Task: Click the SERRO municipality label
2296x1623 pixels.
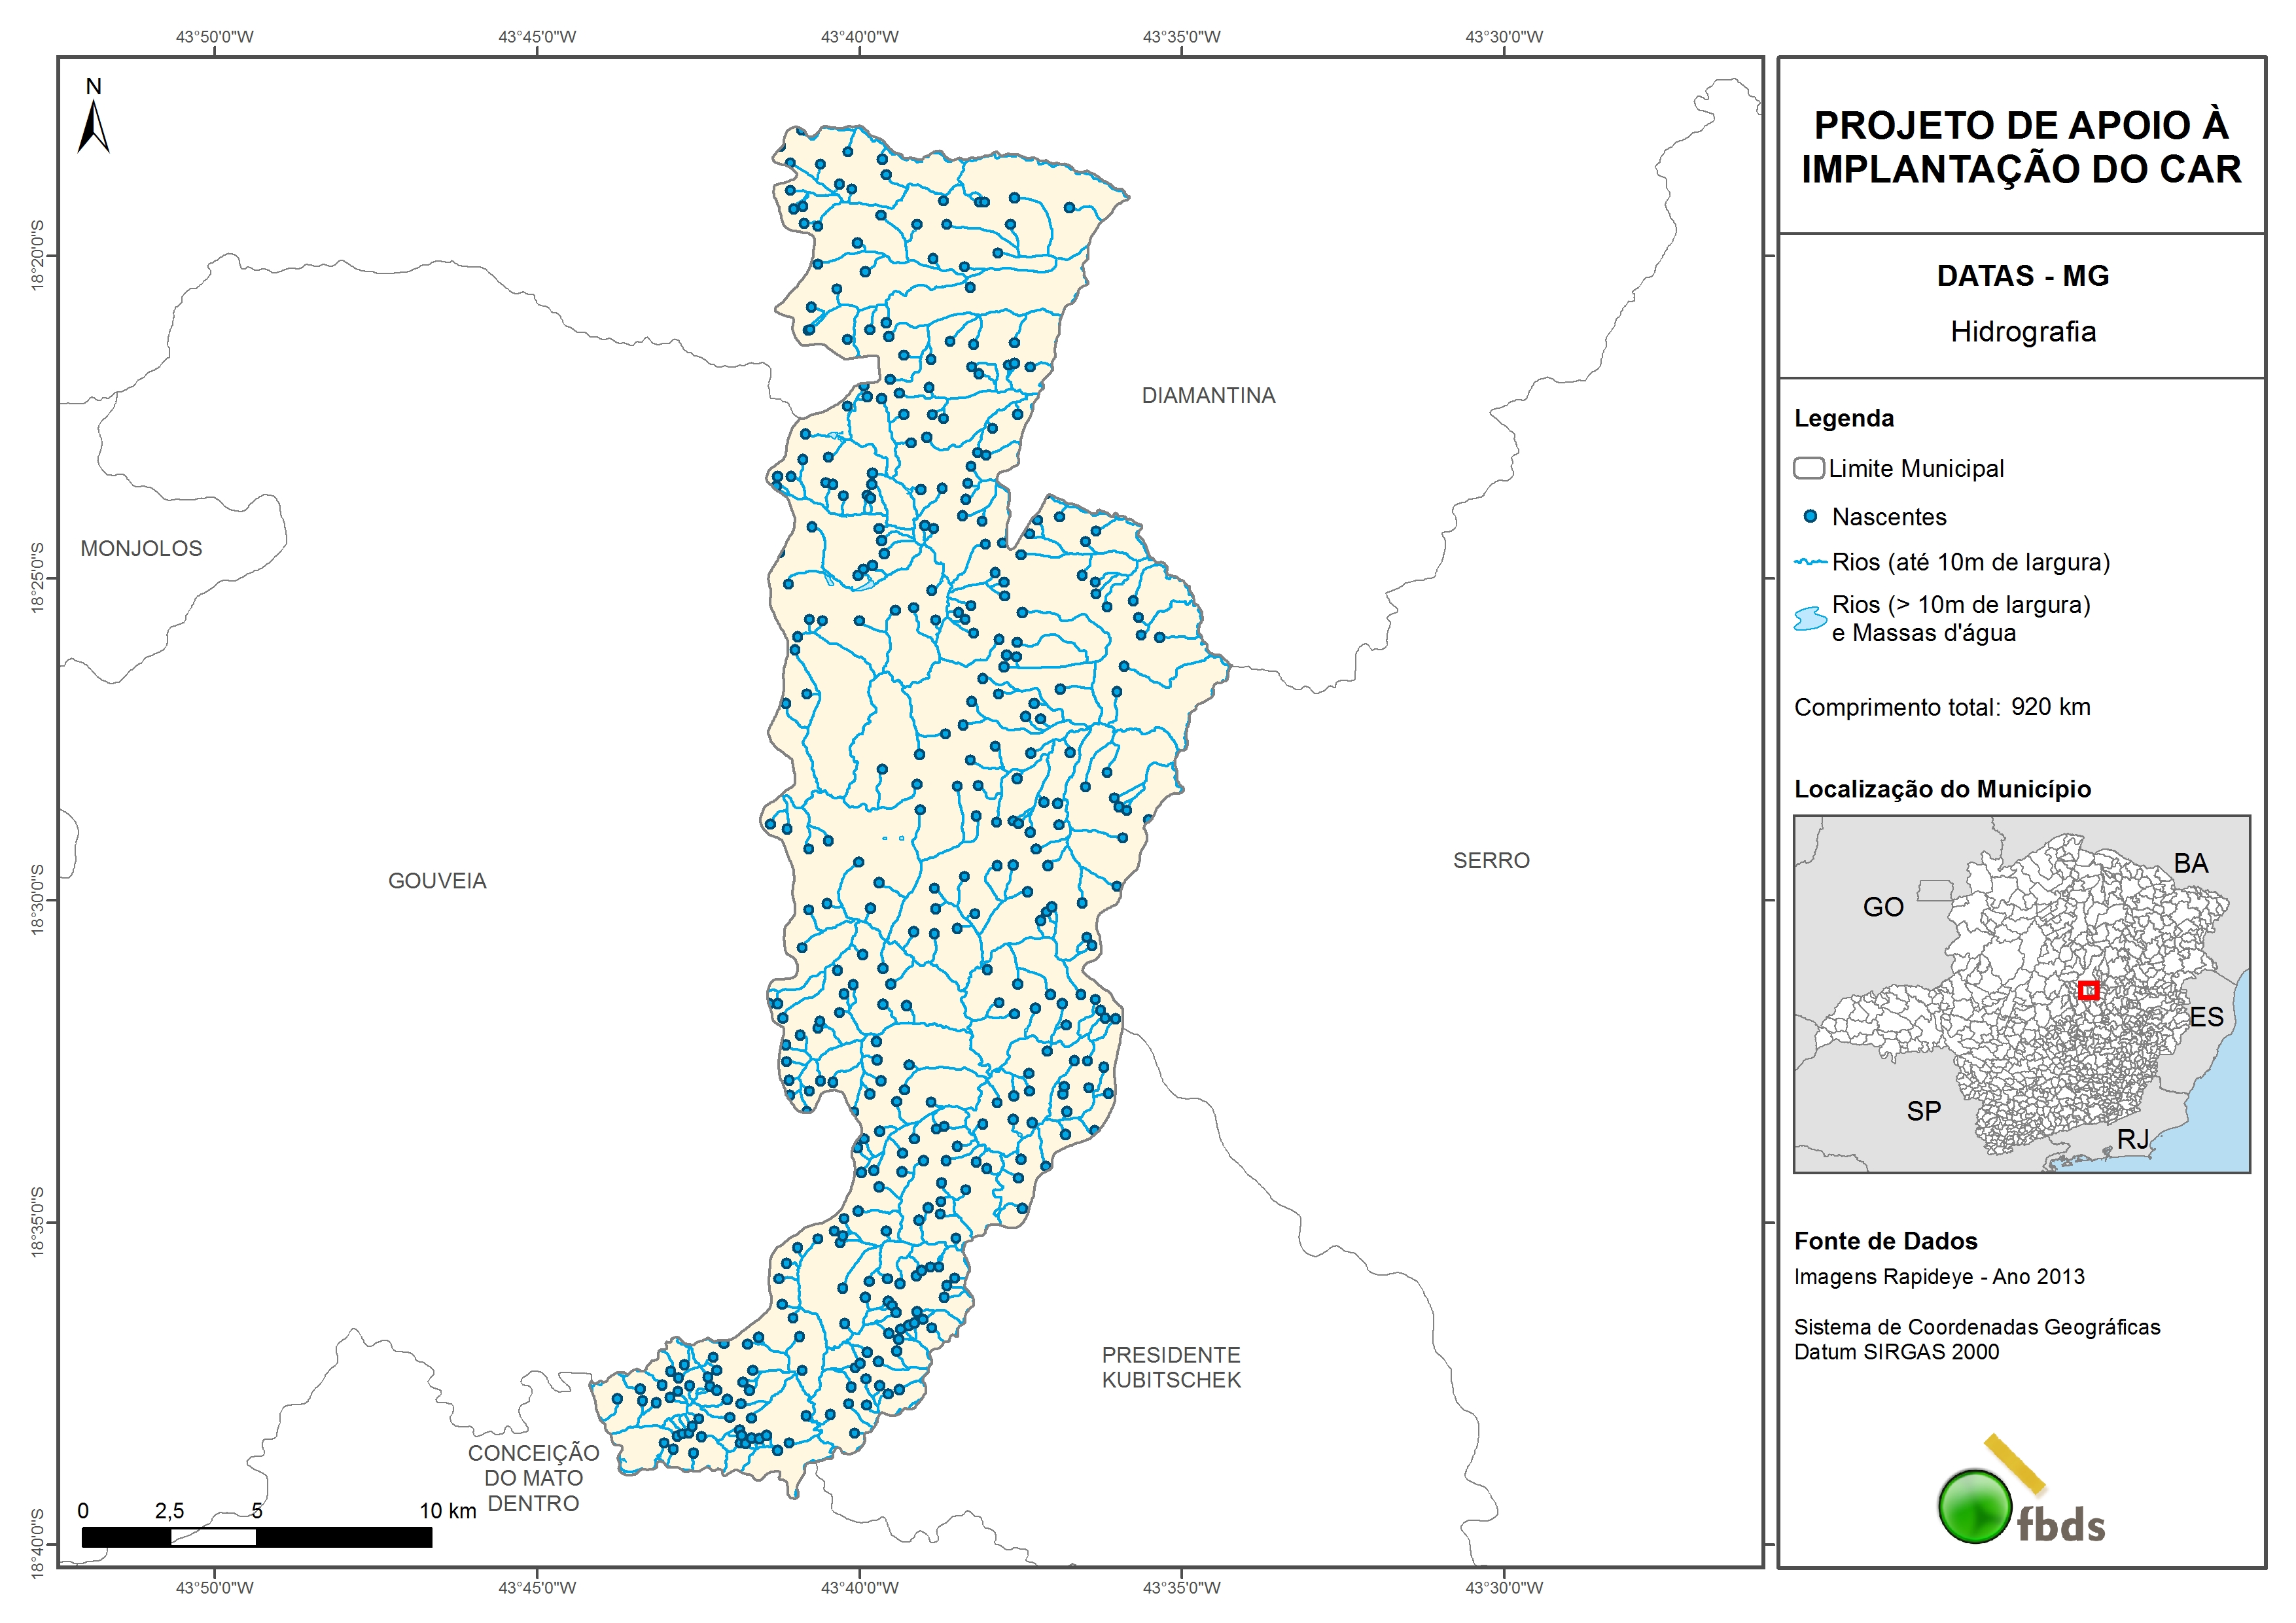Action: pyautogui.click(x=1491, y=861)
